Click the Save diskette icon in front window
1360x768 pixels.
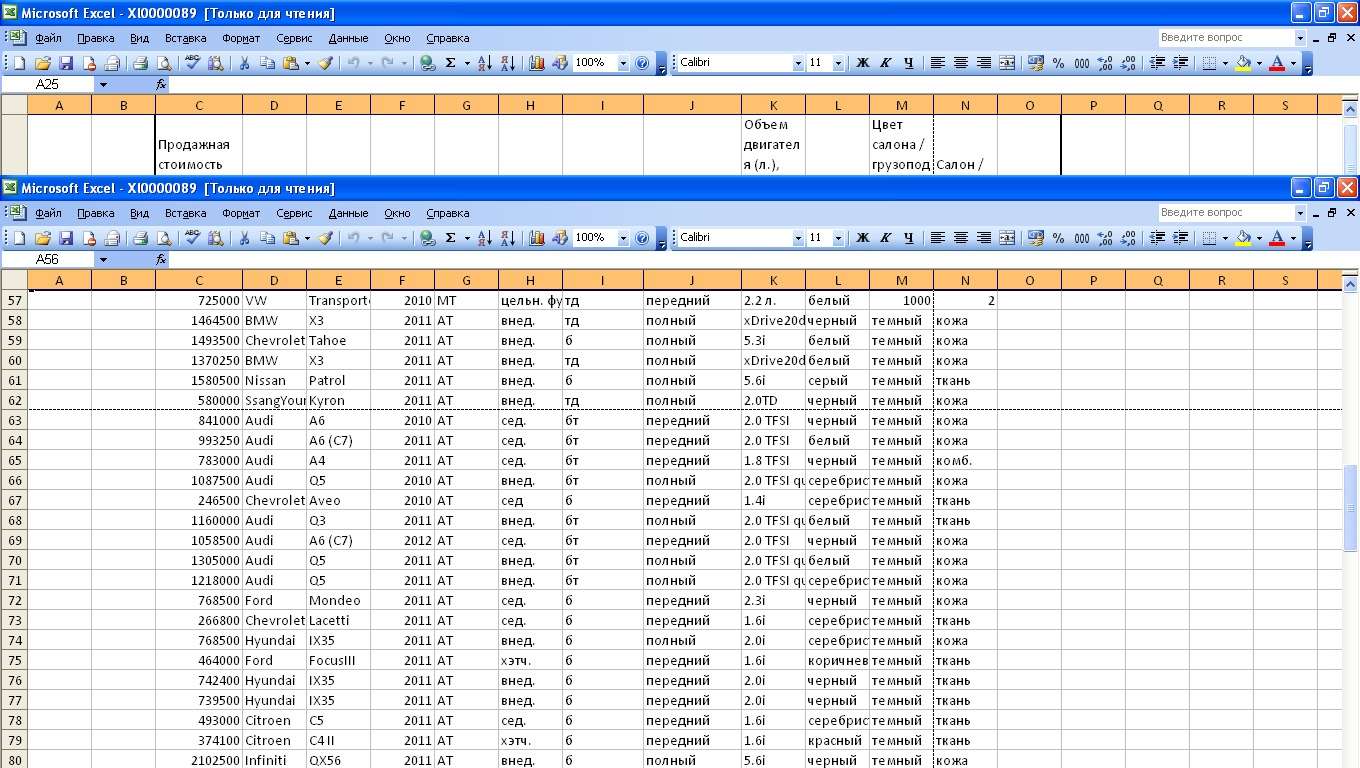(66, 238)
